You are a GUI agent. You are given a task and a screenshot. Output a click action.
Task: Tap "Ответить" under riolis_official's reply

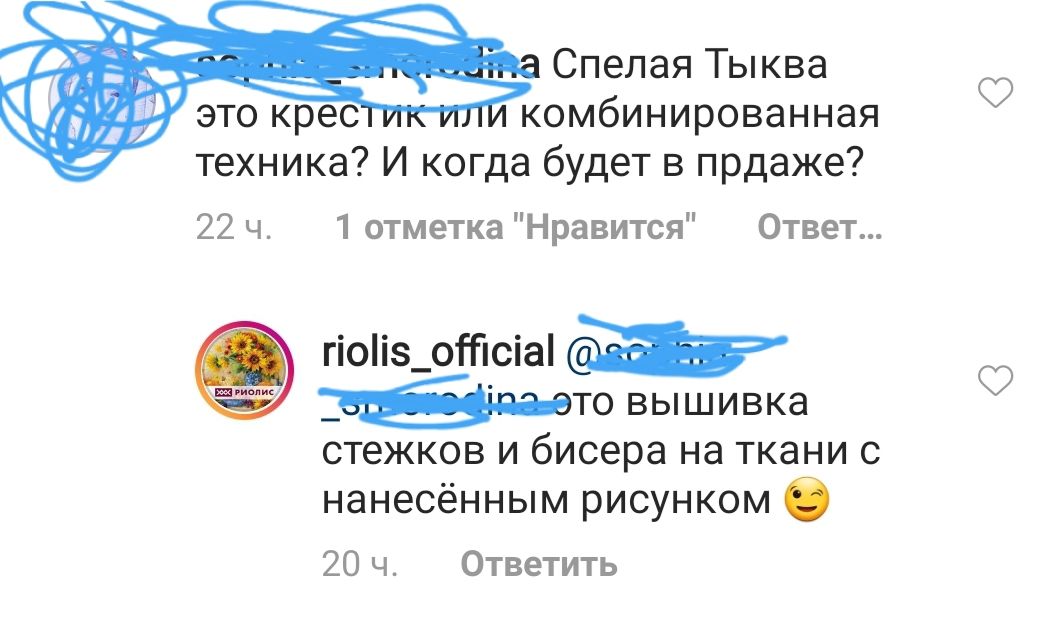tap(538, 564)
